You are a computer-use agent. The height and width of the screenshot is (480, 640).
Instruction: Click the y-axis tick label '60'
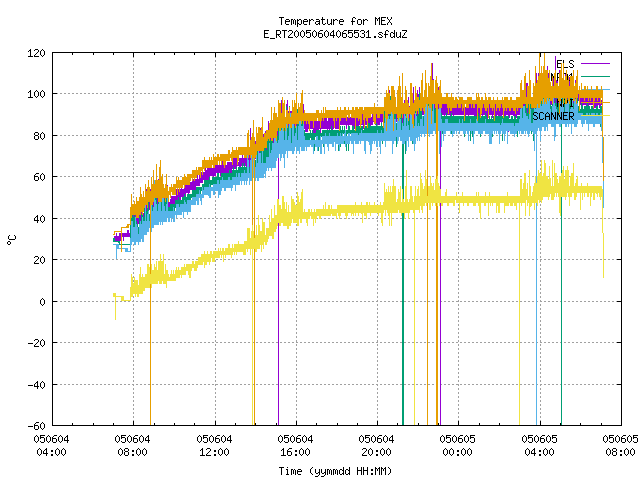click(x=39, y=177)
